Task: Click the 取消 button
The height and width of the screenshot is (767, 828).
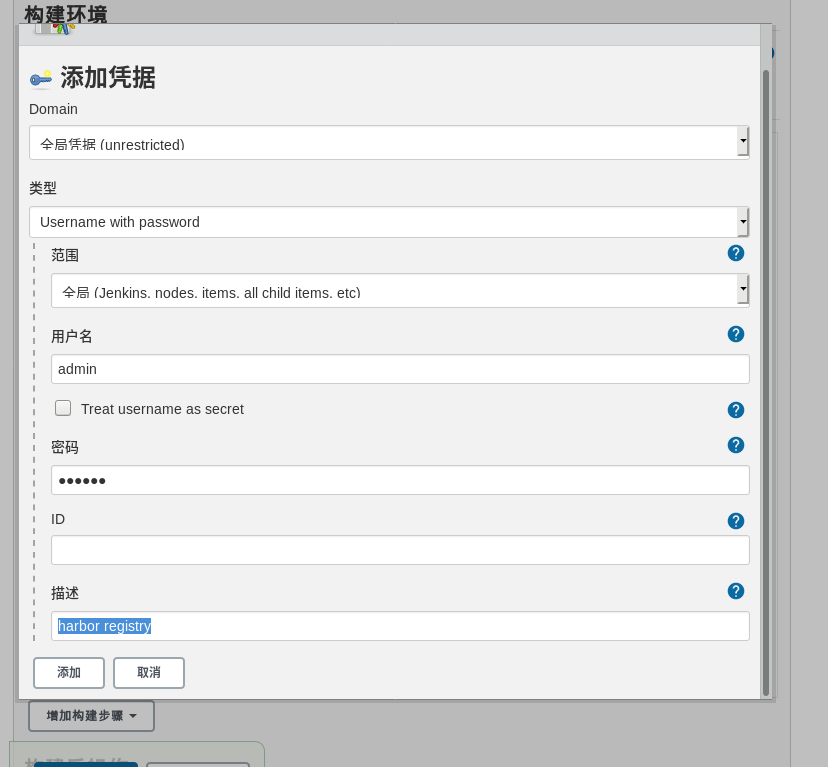Action: [149, 672]
